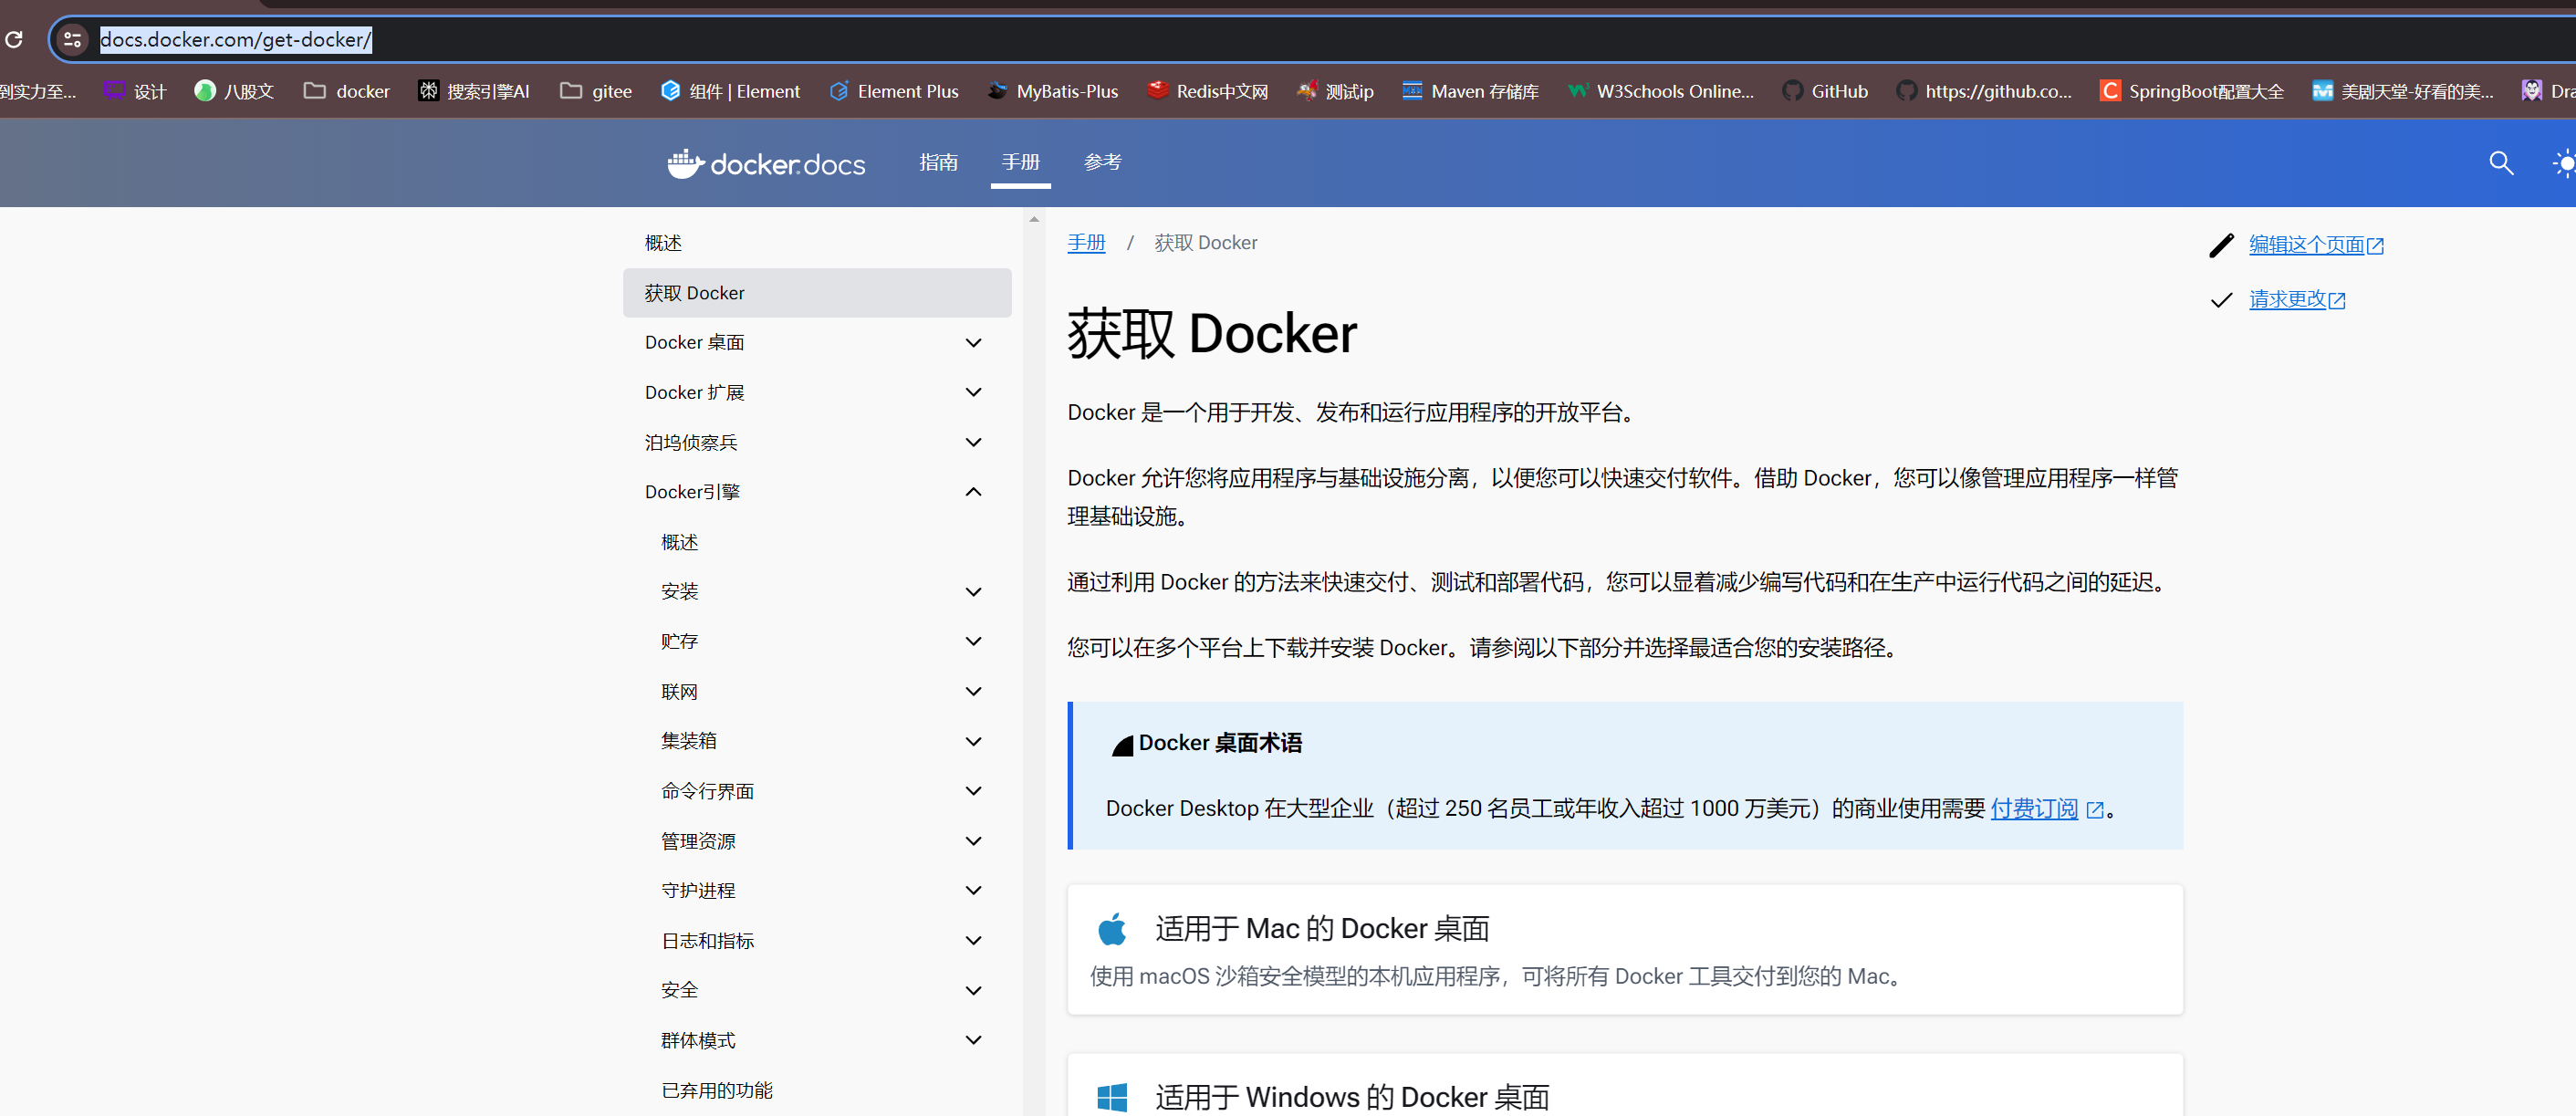Screen dimensions: 2576x1116
Task: Expand the 管理资源 subsection chevron
Action: tap(973, 841)
